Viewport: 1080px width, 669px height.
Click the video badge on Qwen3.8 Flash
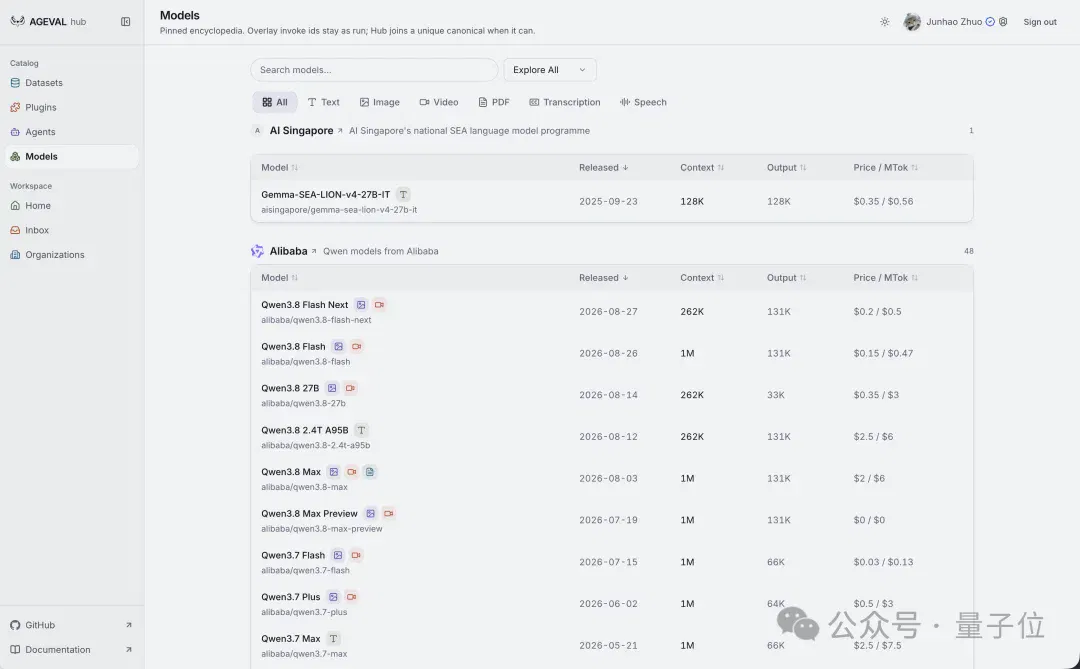point(356,347)
